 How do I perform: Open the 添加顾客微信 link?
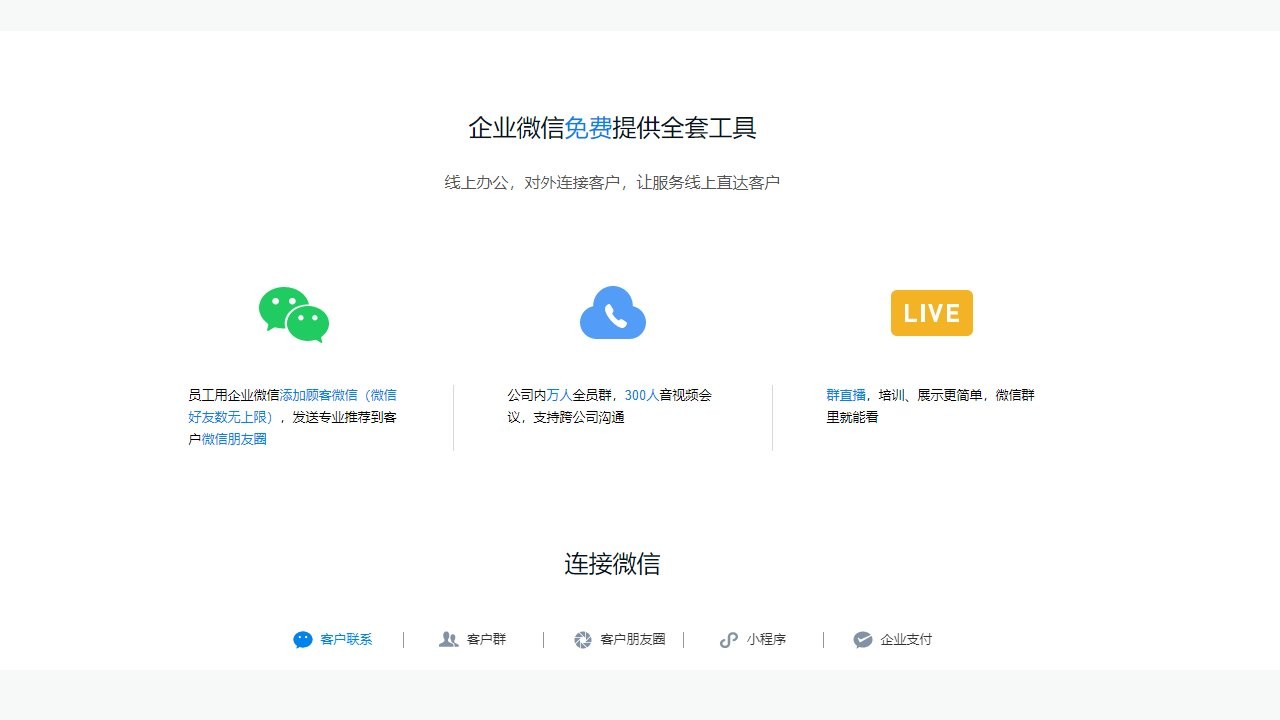coord(318,394)
